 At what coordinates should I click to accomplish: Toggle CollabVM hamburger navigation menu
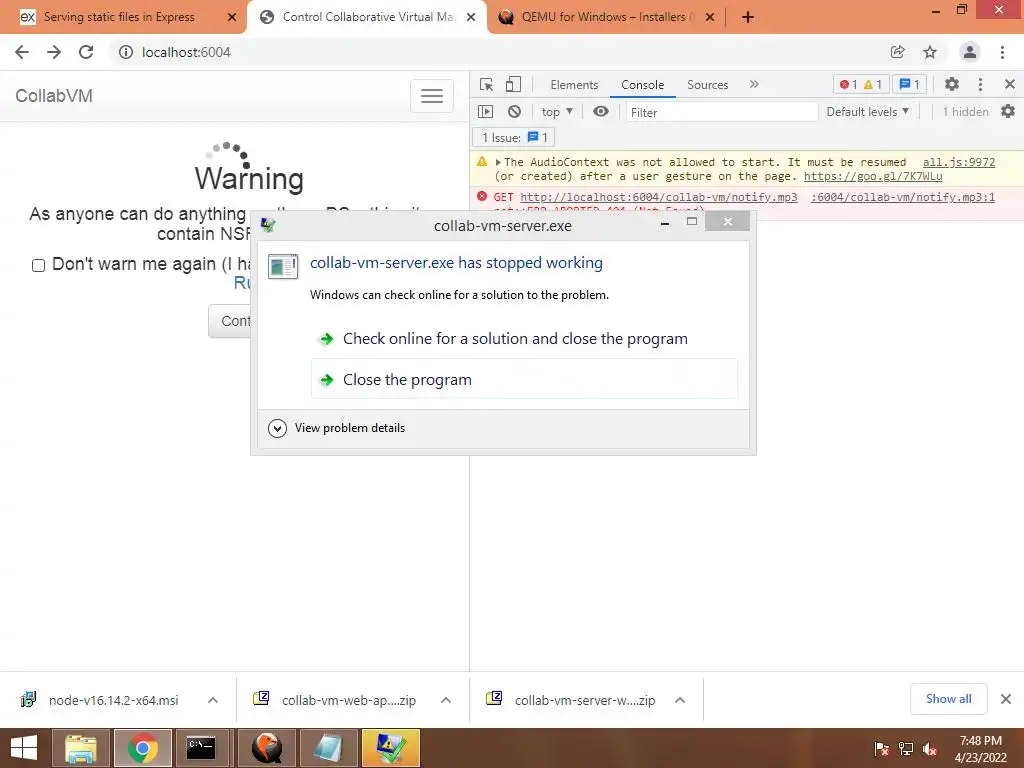pos(432,96)
